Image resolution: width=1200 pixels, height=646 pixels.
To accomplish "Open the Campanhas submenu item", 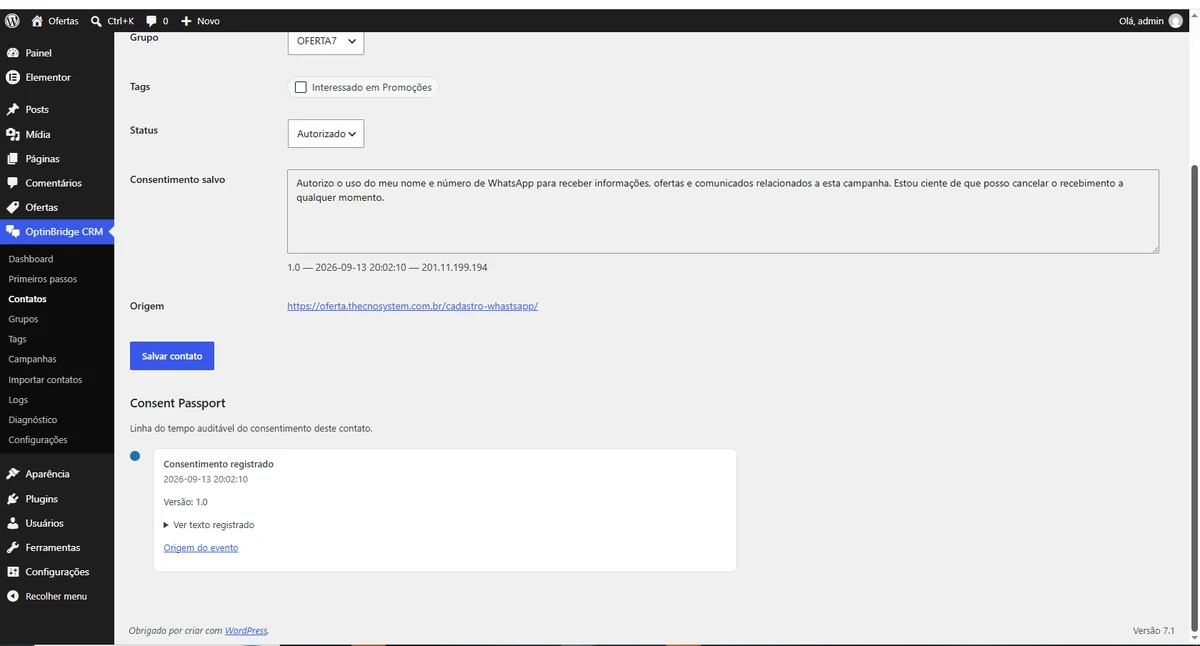I will 33,359.
